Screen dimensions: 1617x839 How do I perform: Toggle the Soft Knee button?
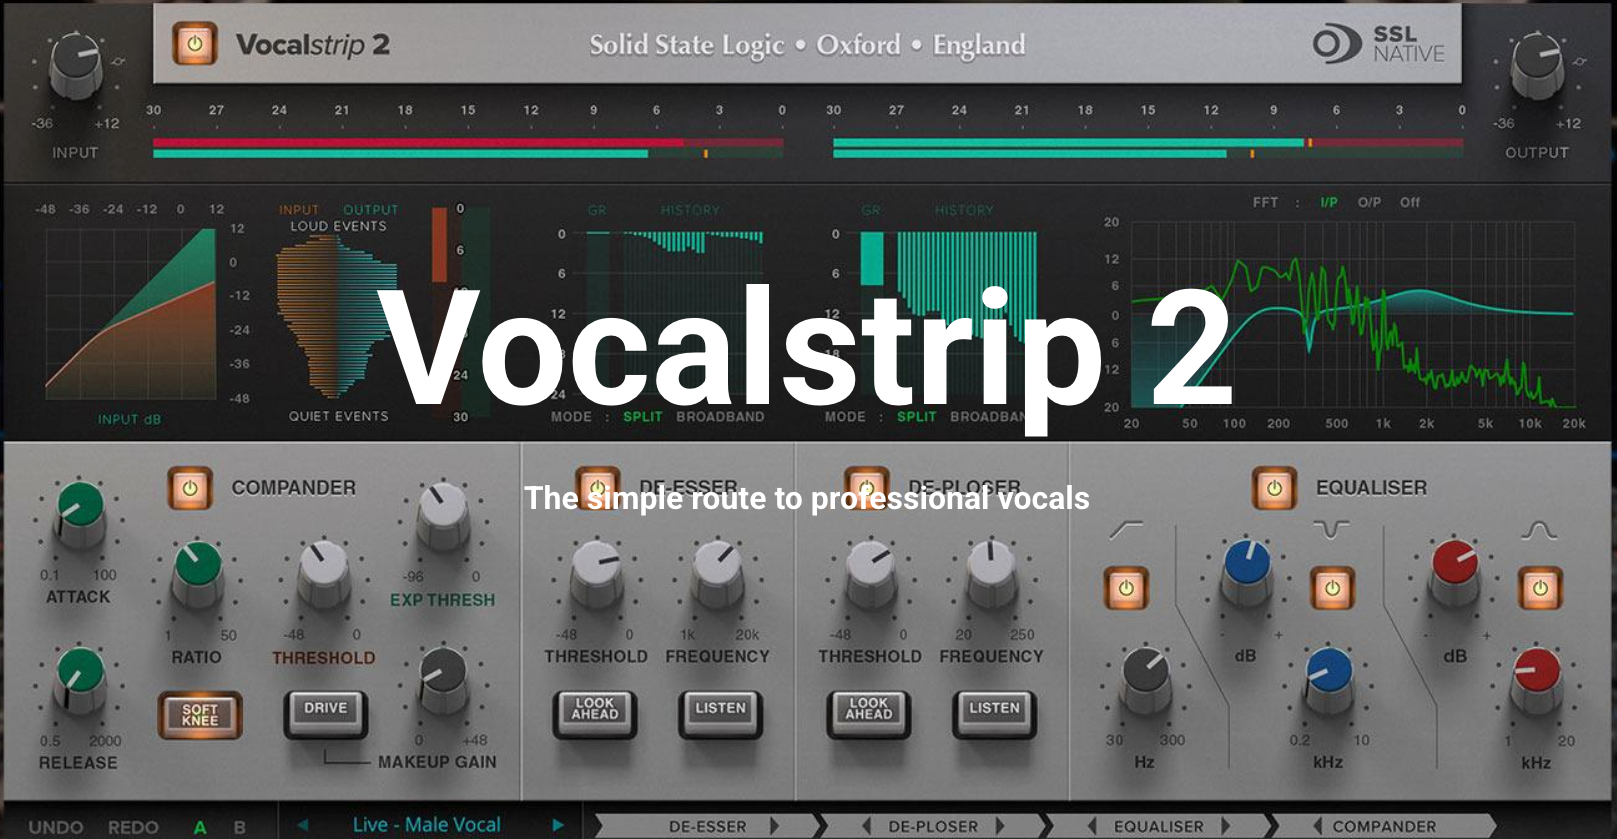point(200,714)
